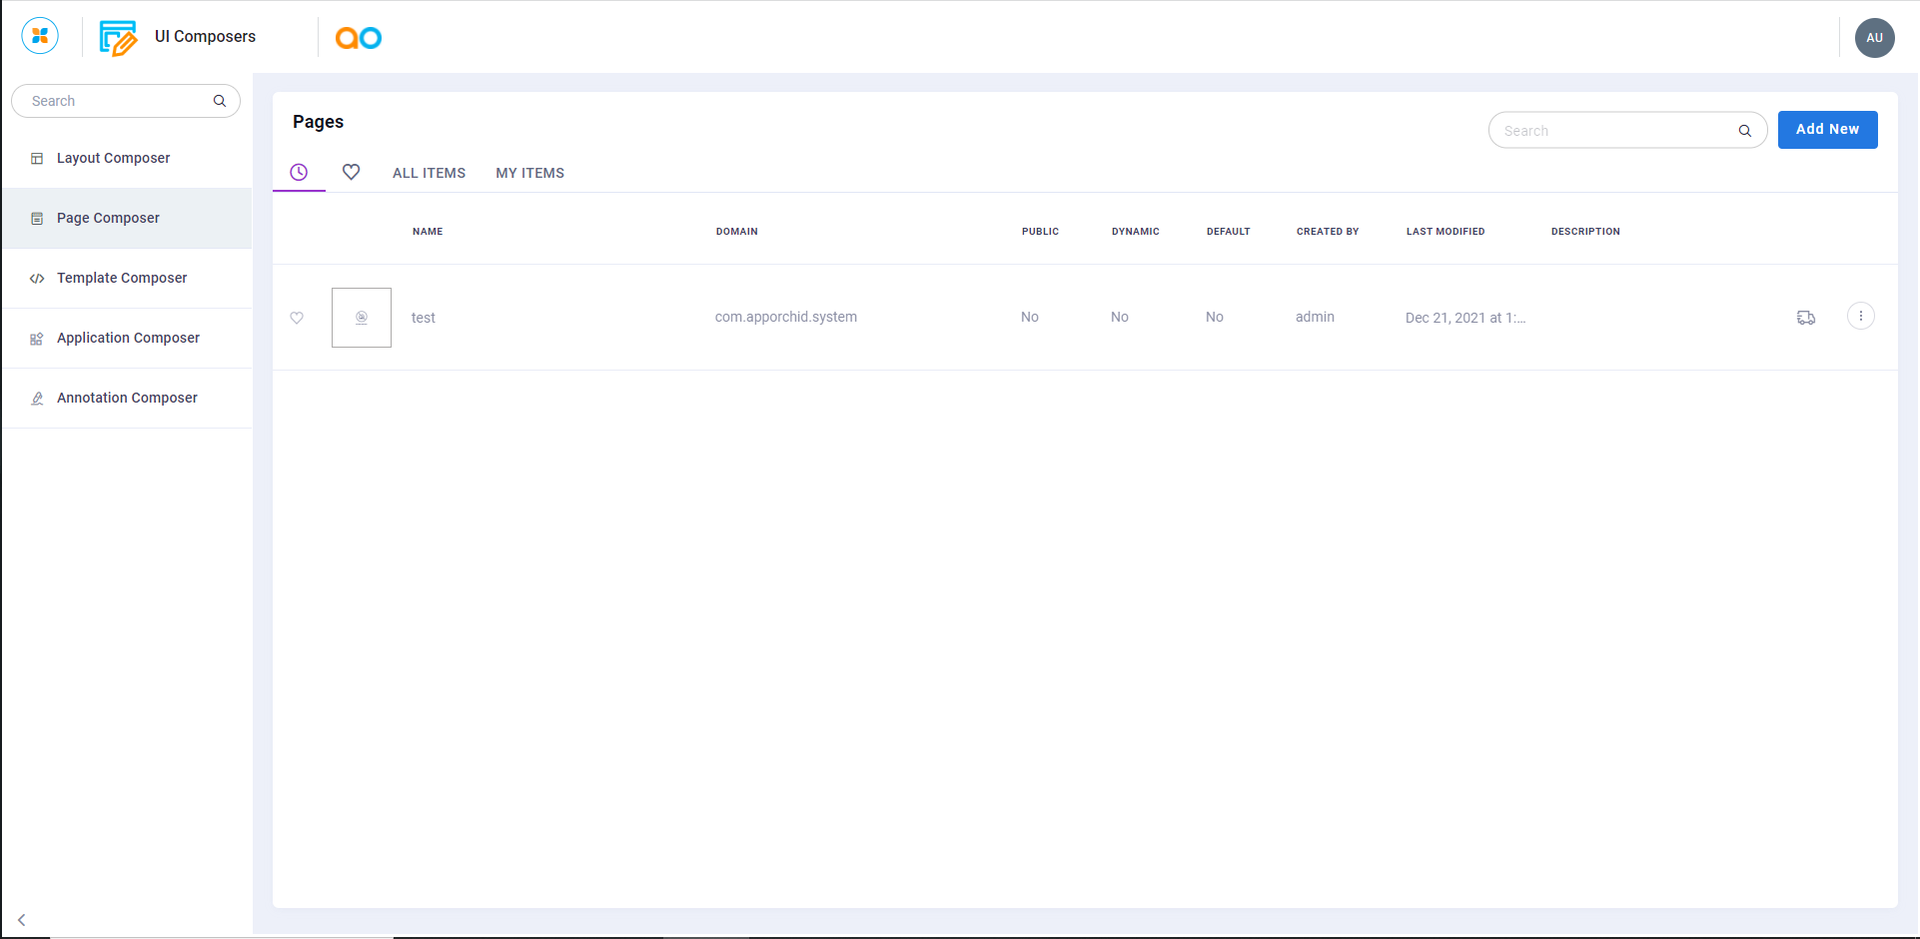Click the Pages search magnifier icon

pyautogui.click(x=1744, y=131)
